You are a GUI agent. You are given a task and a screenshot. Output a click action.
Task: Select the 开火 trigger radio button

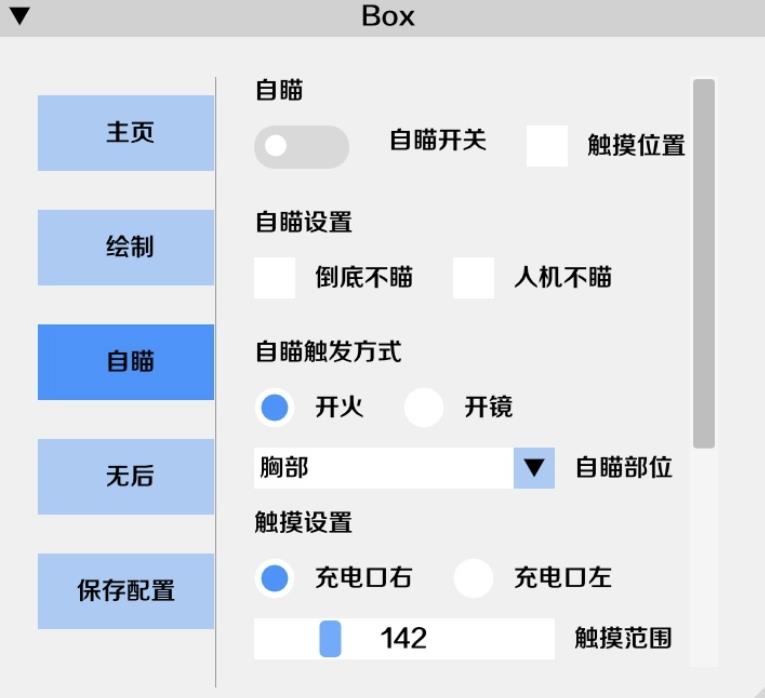pyautogui.click(x=275, y=407)
